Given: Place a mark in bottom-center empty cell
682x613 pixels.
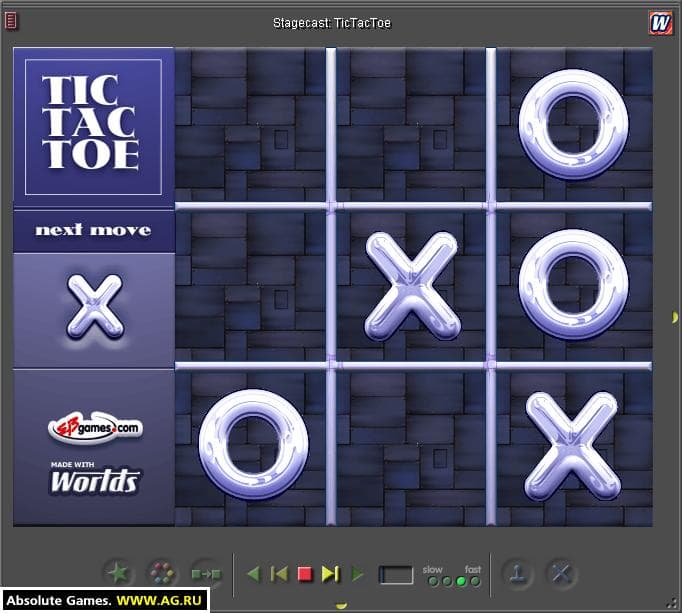Looking at the screenshot, I should [411, 448].
